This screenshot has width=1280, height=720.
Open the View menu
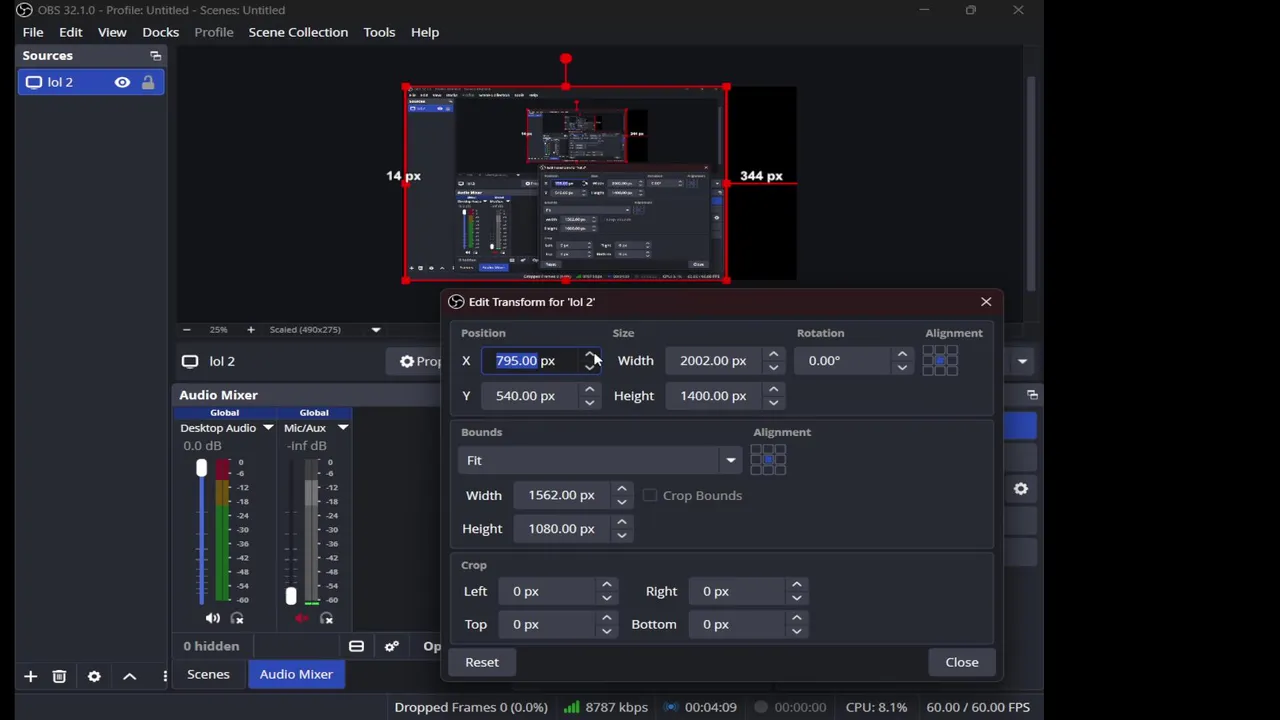(112, 32)
